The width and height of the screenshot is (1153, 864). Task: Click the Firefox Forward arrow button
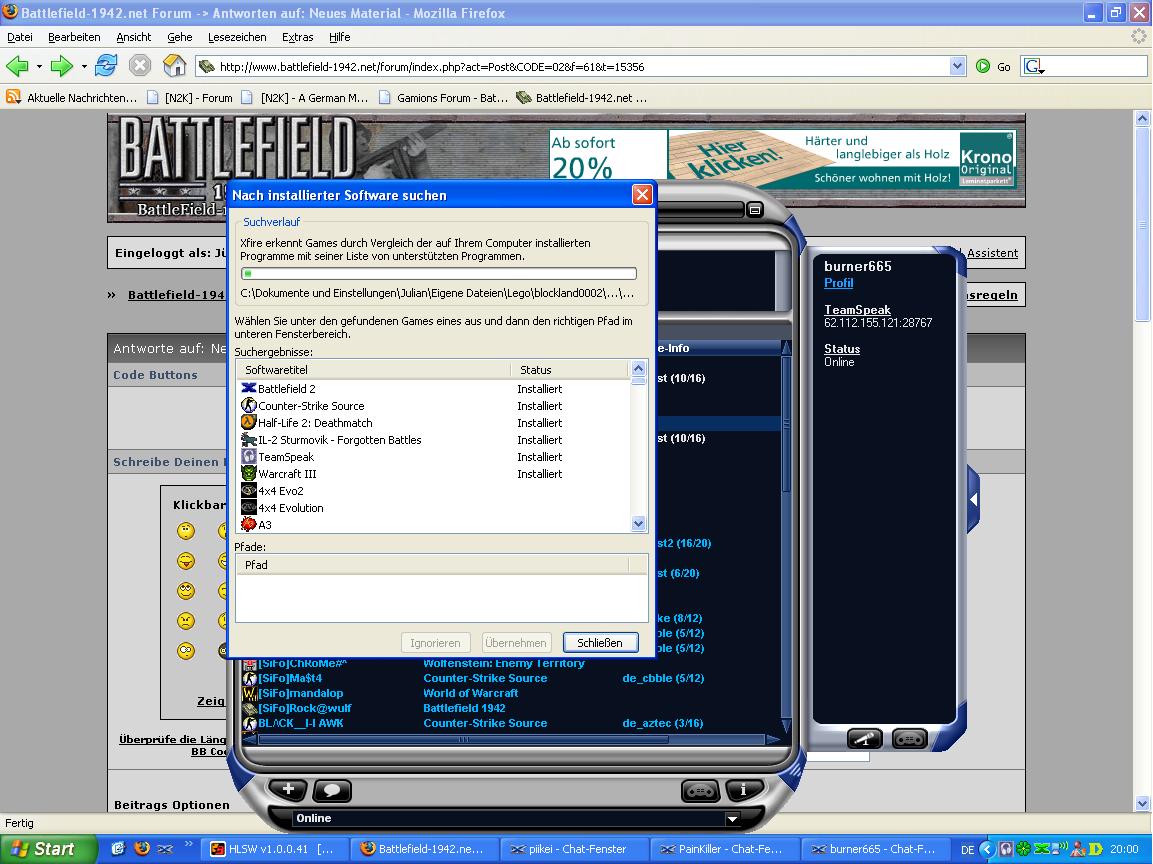(x=62, y=66)
